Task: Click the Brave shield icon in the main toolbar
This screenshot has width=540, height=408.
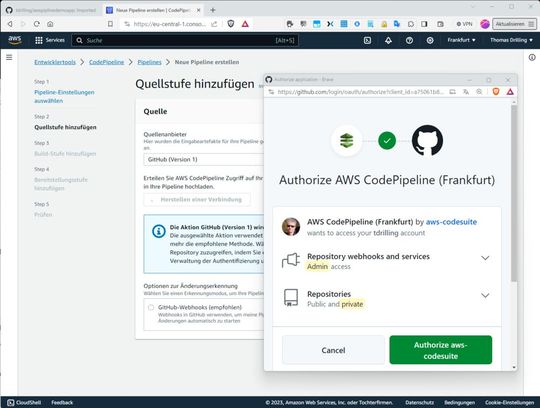Action: tap(231, 24)
